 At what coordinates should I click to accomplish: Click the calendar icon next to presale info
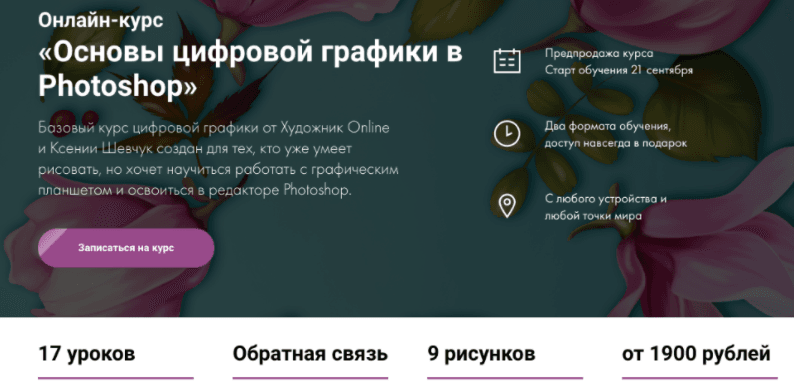click(507, 61)
